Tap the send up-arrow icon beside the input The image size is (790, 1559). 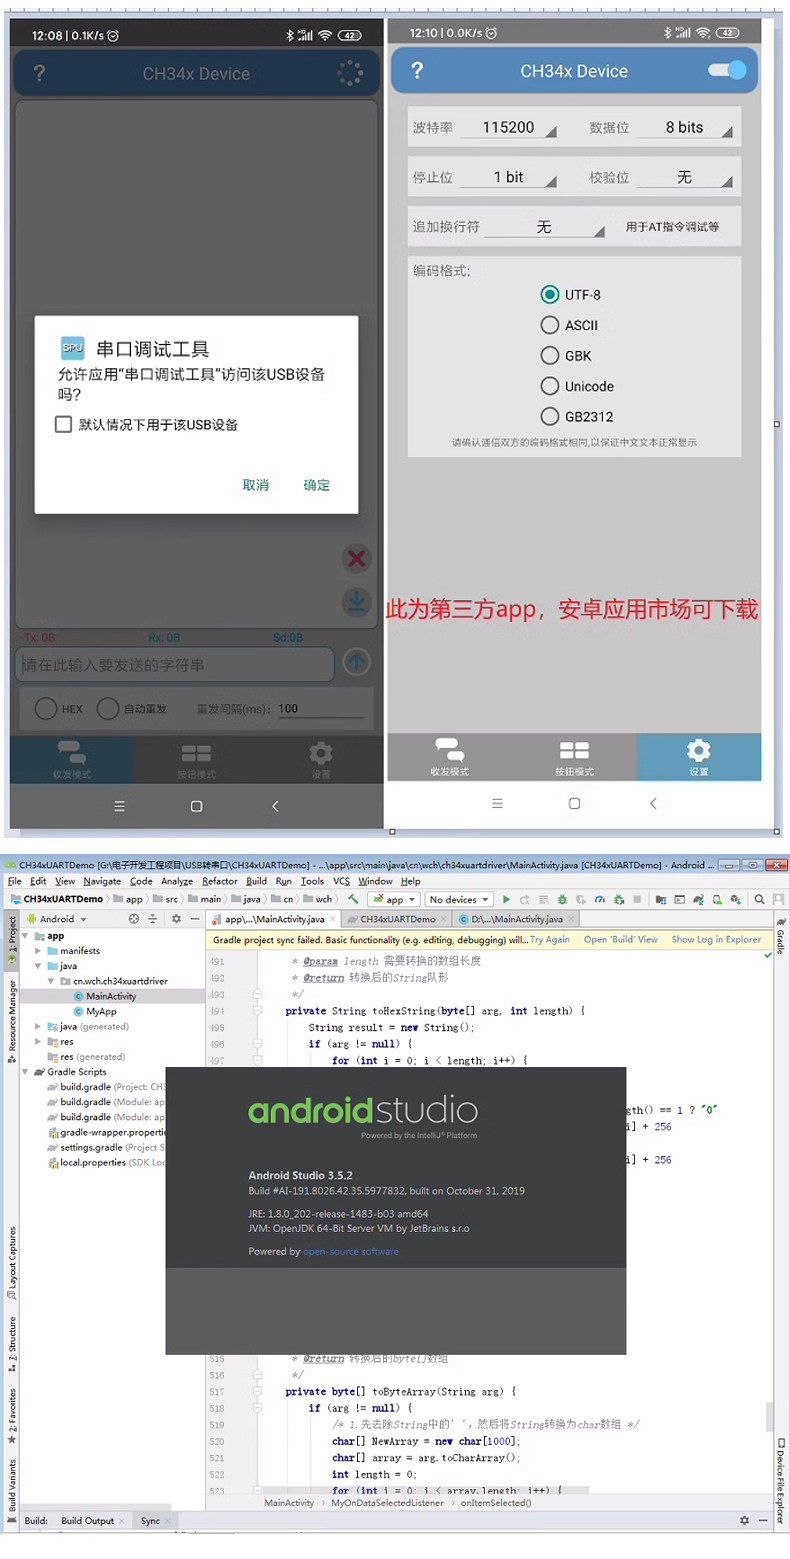(356, 662)
